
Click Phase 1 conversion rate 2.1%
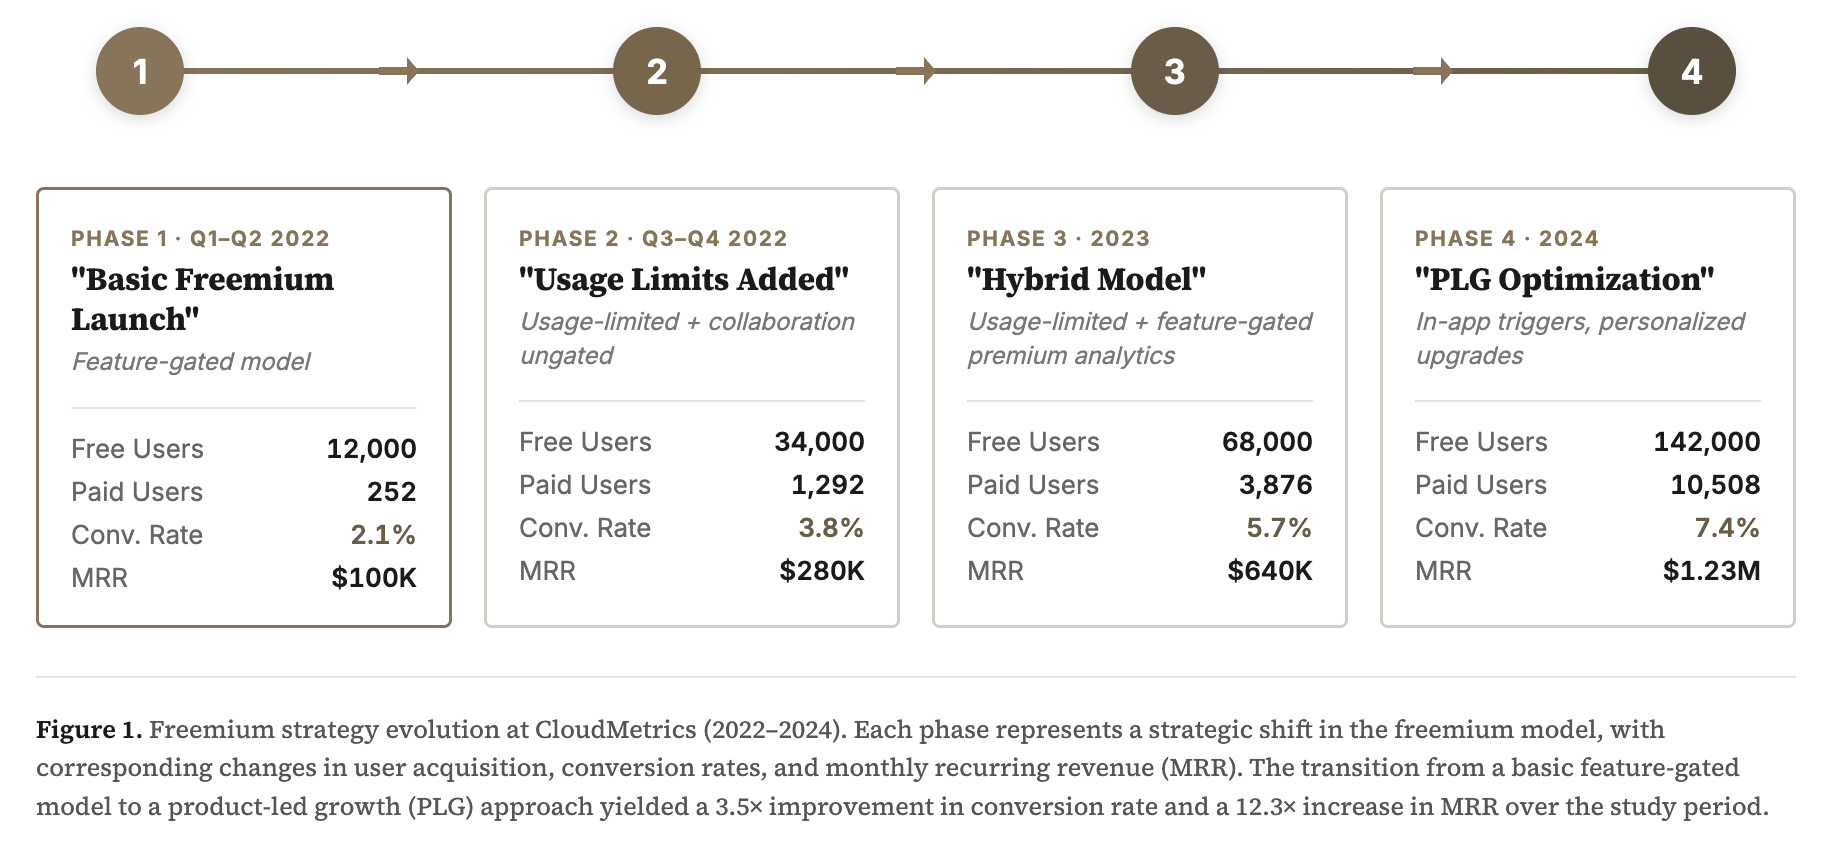click(383, 535)
